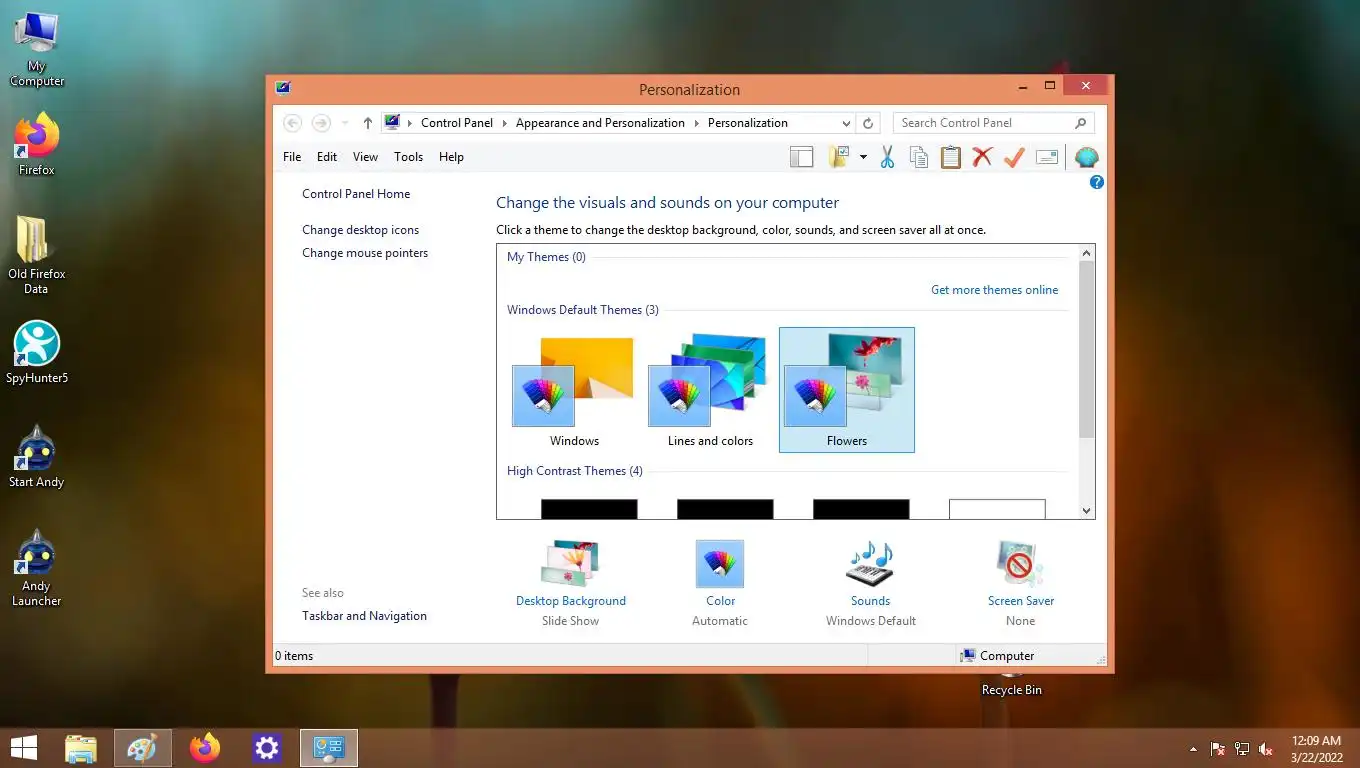This screenshot has width=1360, height=768.
Task: Open File Explorer from the taskbar
Action: (x=81, y=748)
